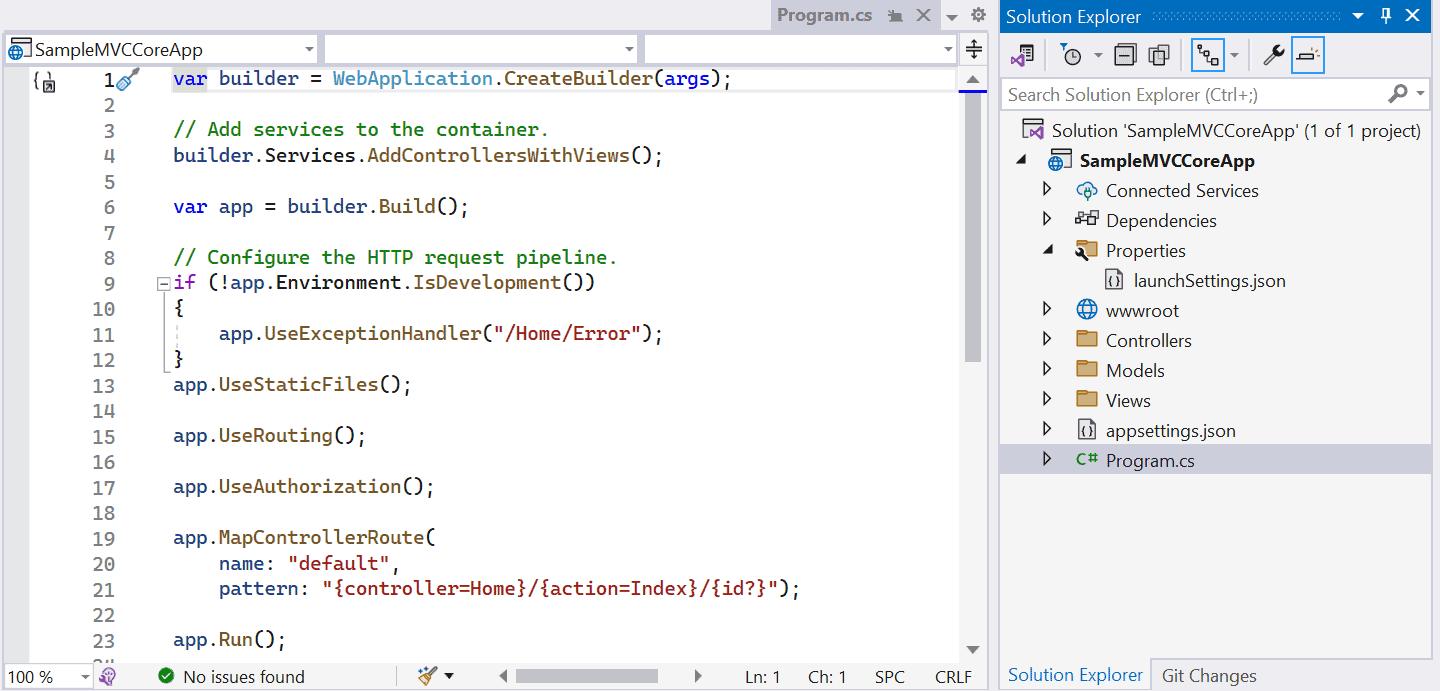Expand the wwwroot node

coord(1048,310)
